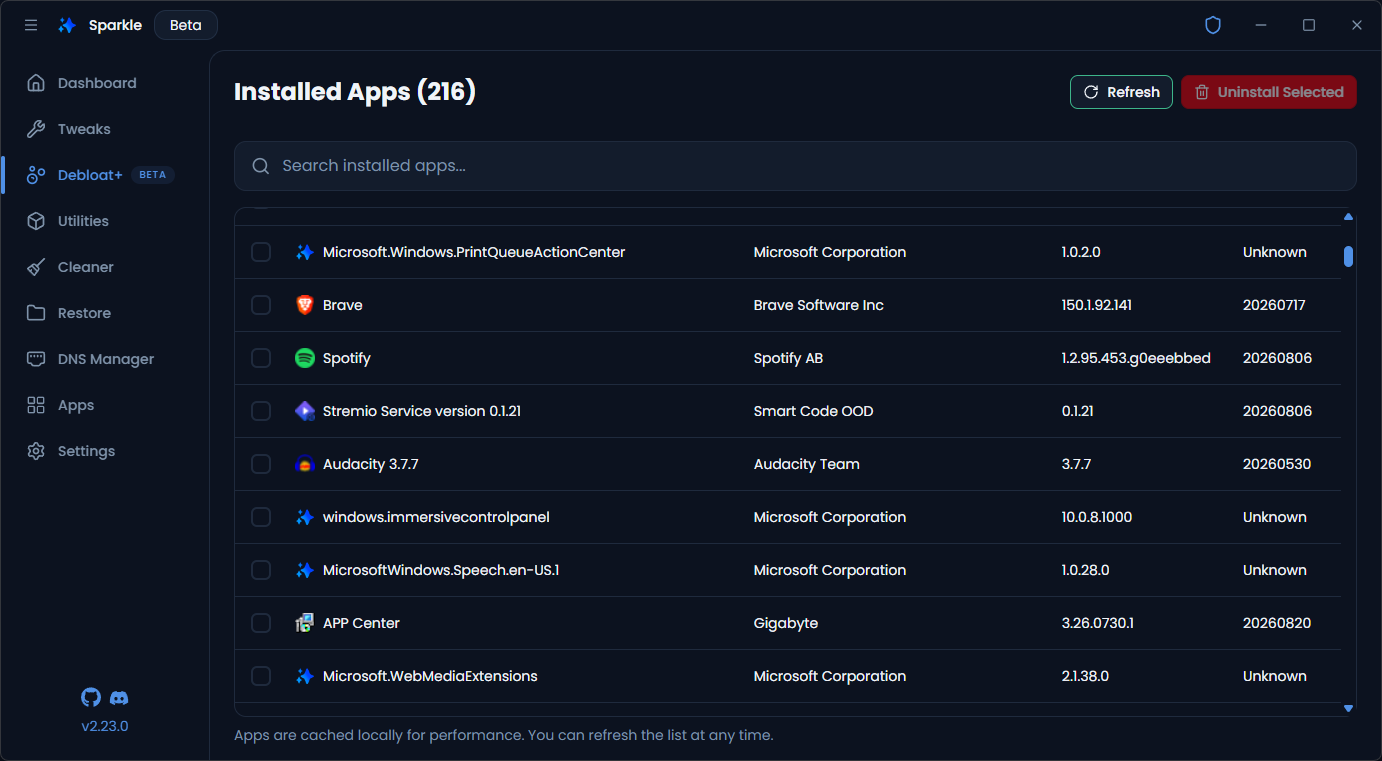Click the Brave browser icon
This screenshot has width=1382, height=761.
pyautogui.click(x=305, y=305)
